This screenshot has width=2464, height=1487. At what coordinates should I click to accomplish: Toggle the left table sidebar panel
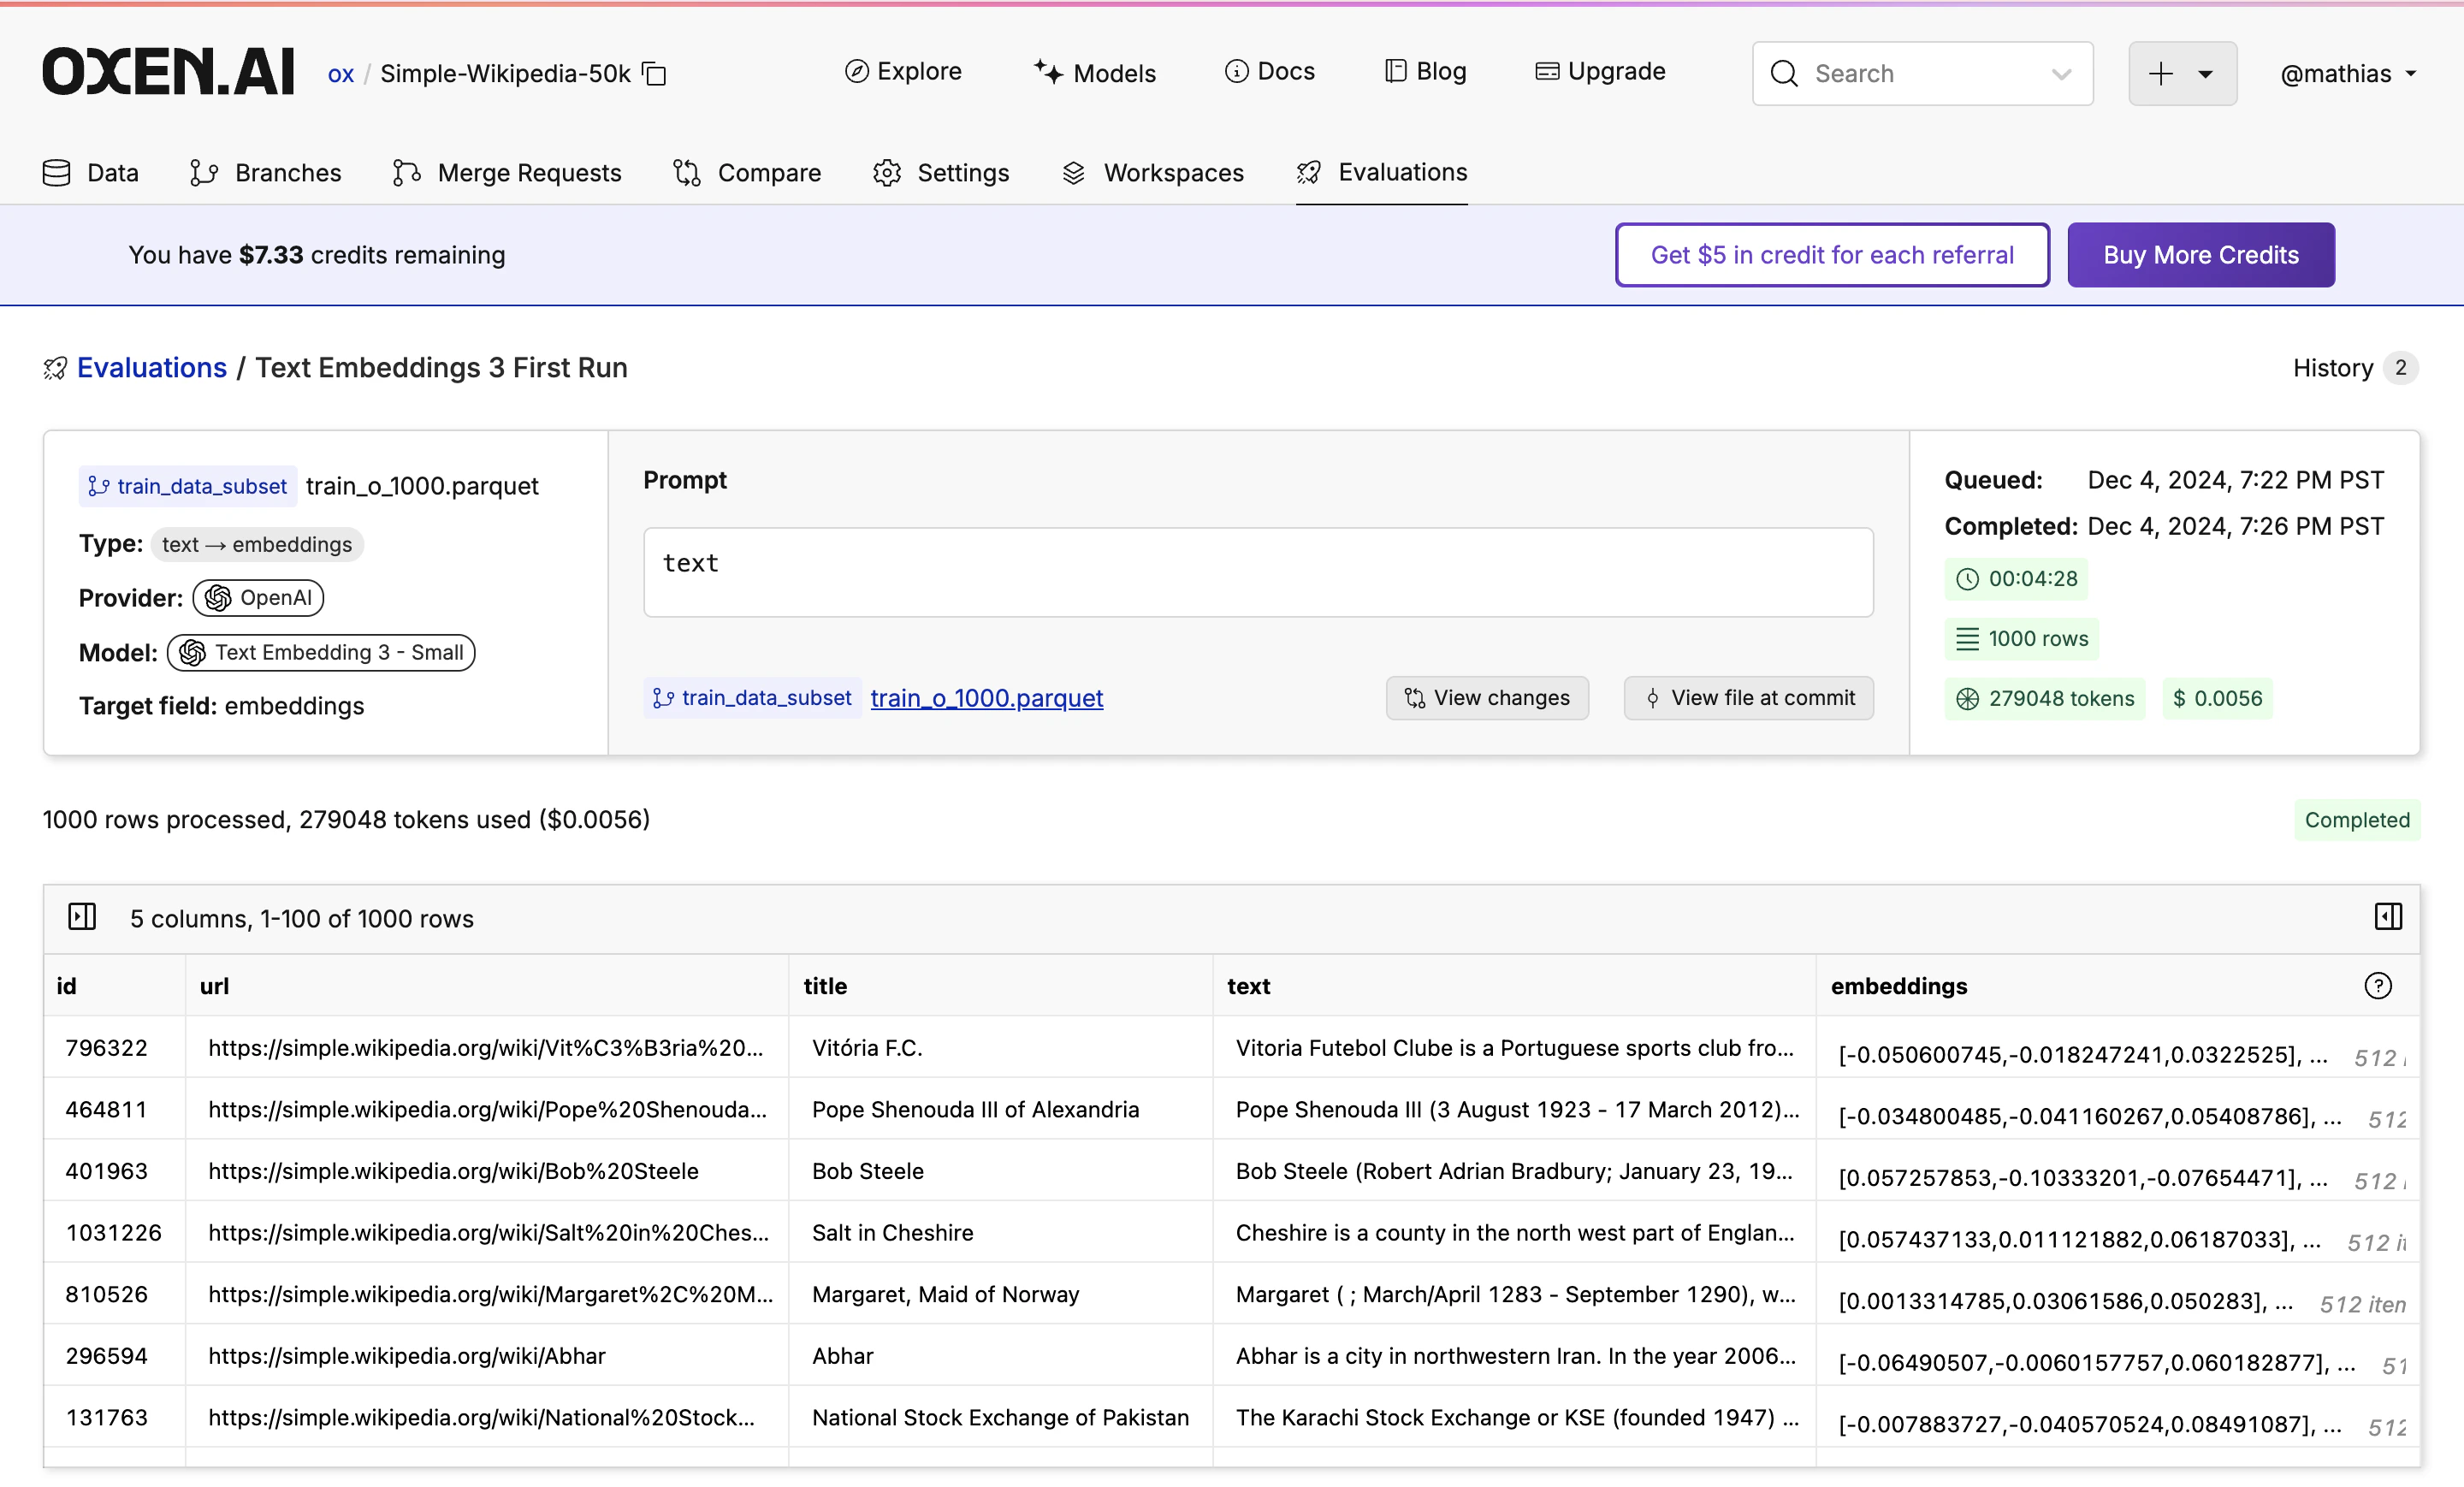[x=82, y=917]
